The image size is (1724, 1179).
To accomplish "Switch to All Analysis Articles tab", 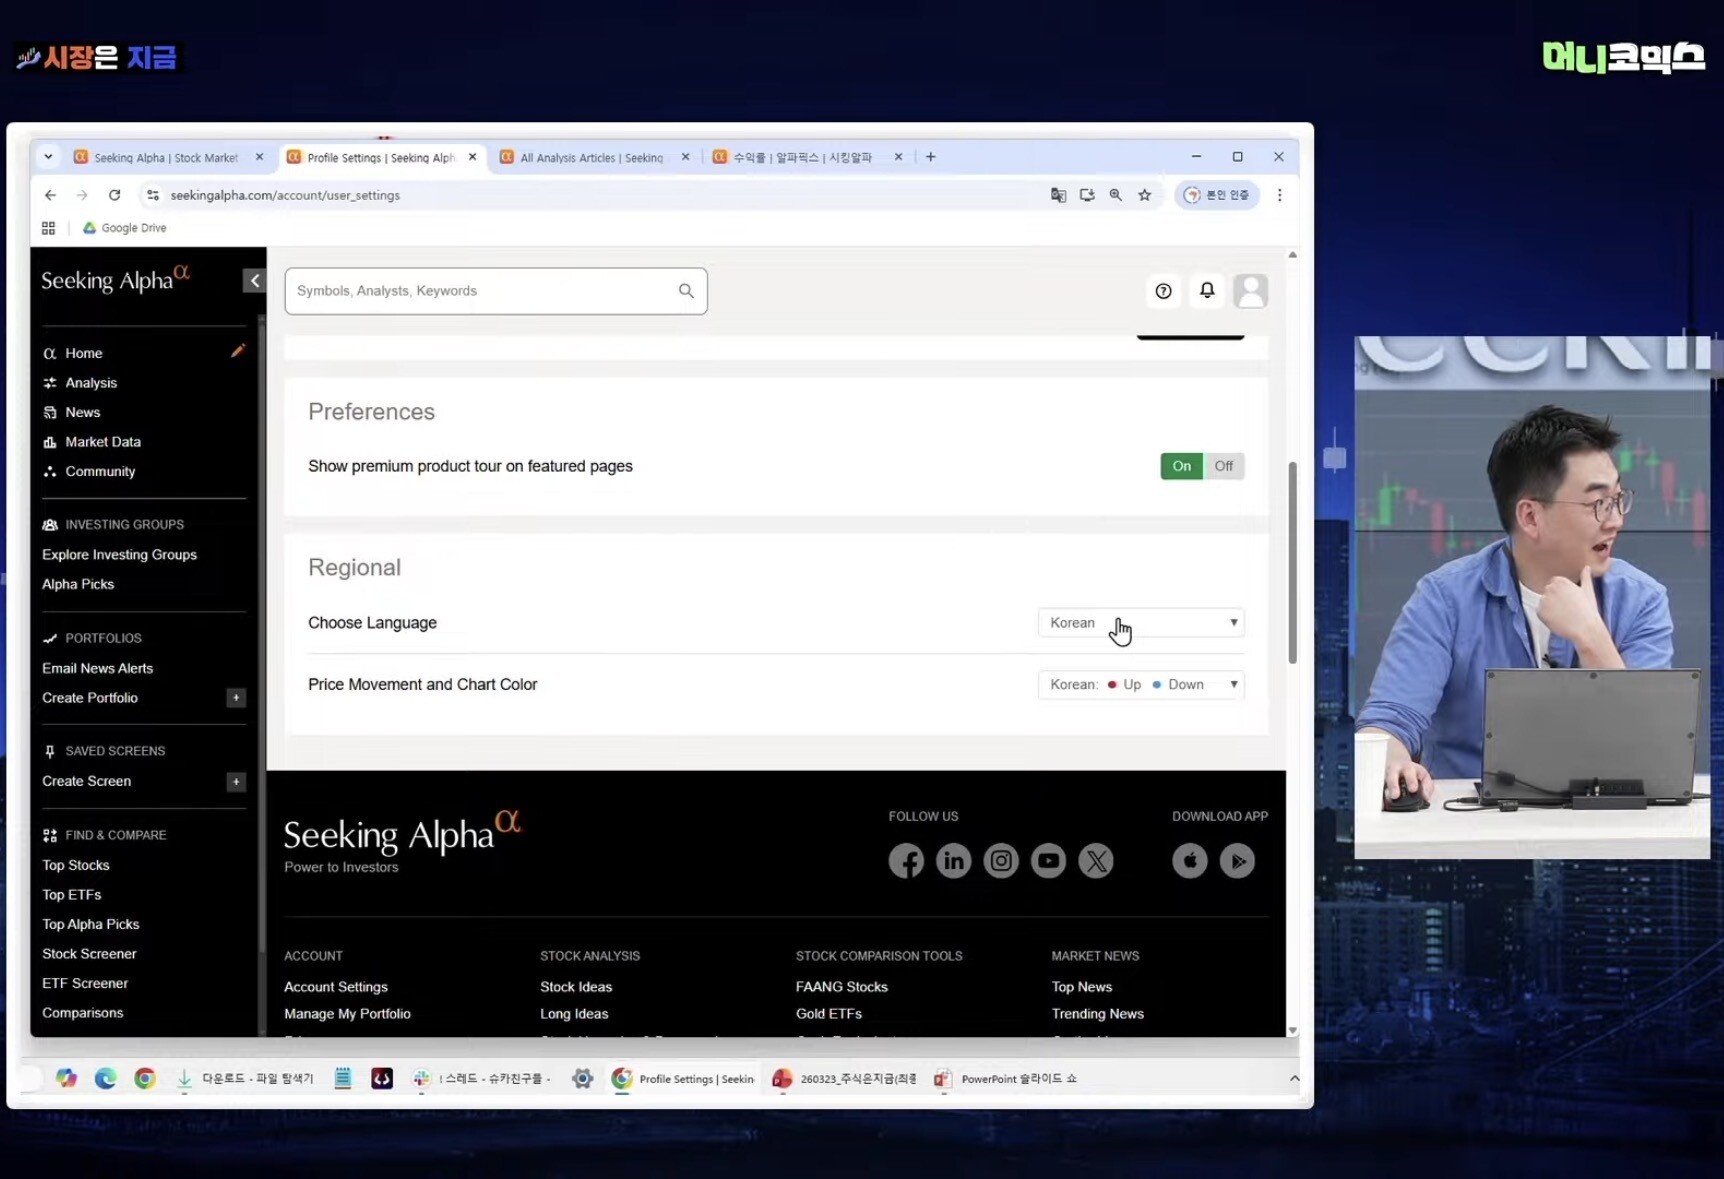I will 591,158.
